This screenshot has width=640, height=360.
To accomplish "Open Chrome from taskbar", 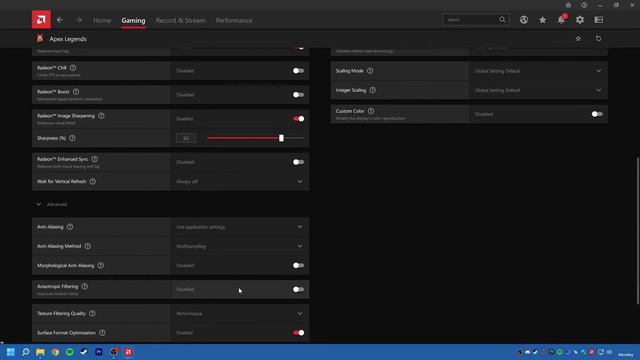I will tap(55, 352).
